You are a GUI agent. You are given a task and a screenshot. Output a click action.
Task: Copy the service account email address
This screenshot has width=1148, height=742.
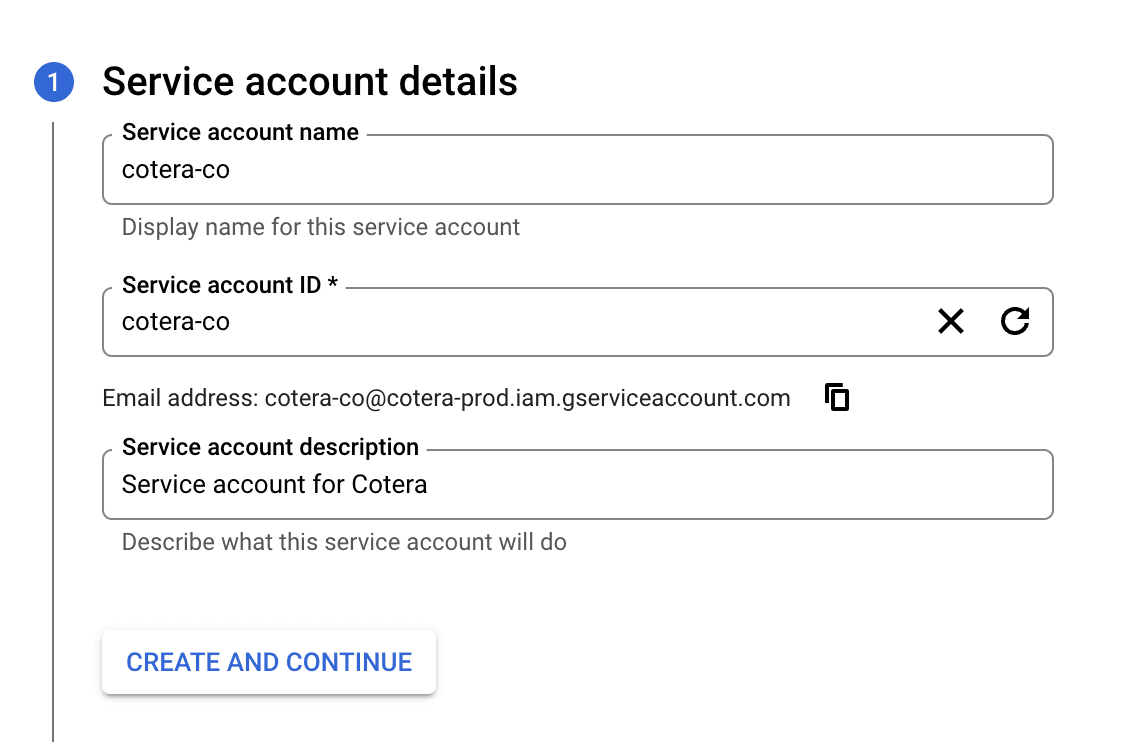pos(837,398)
